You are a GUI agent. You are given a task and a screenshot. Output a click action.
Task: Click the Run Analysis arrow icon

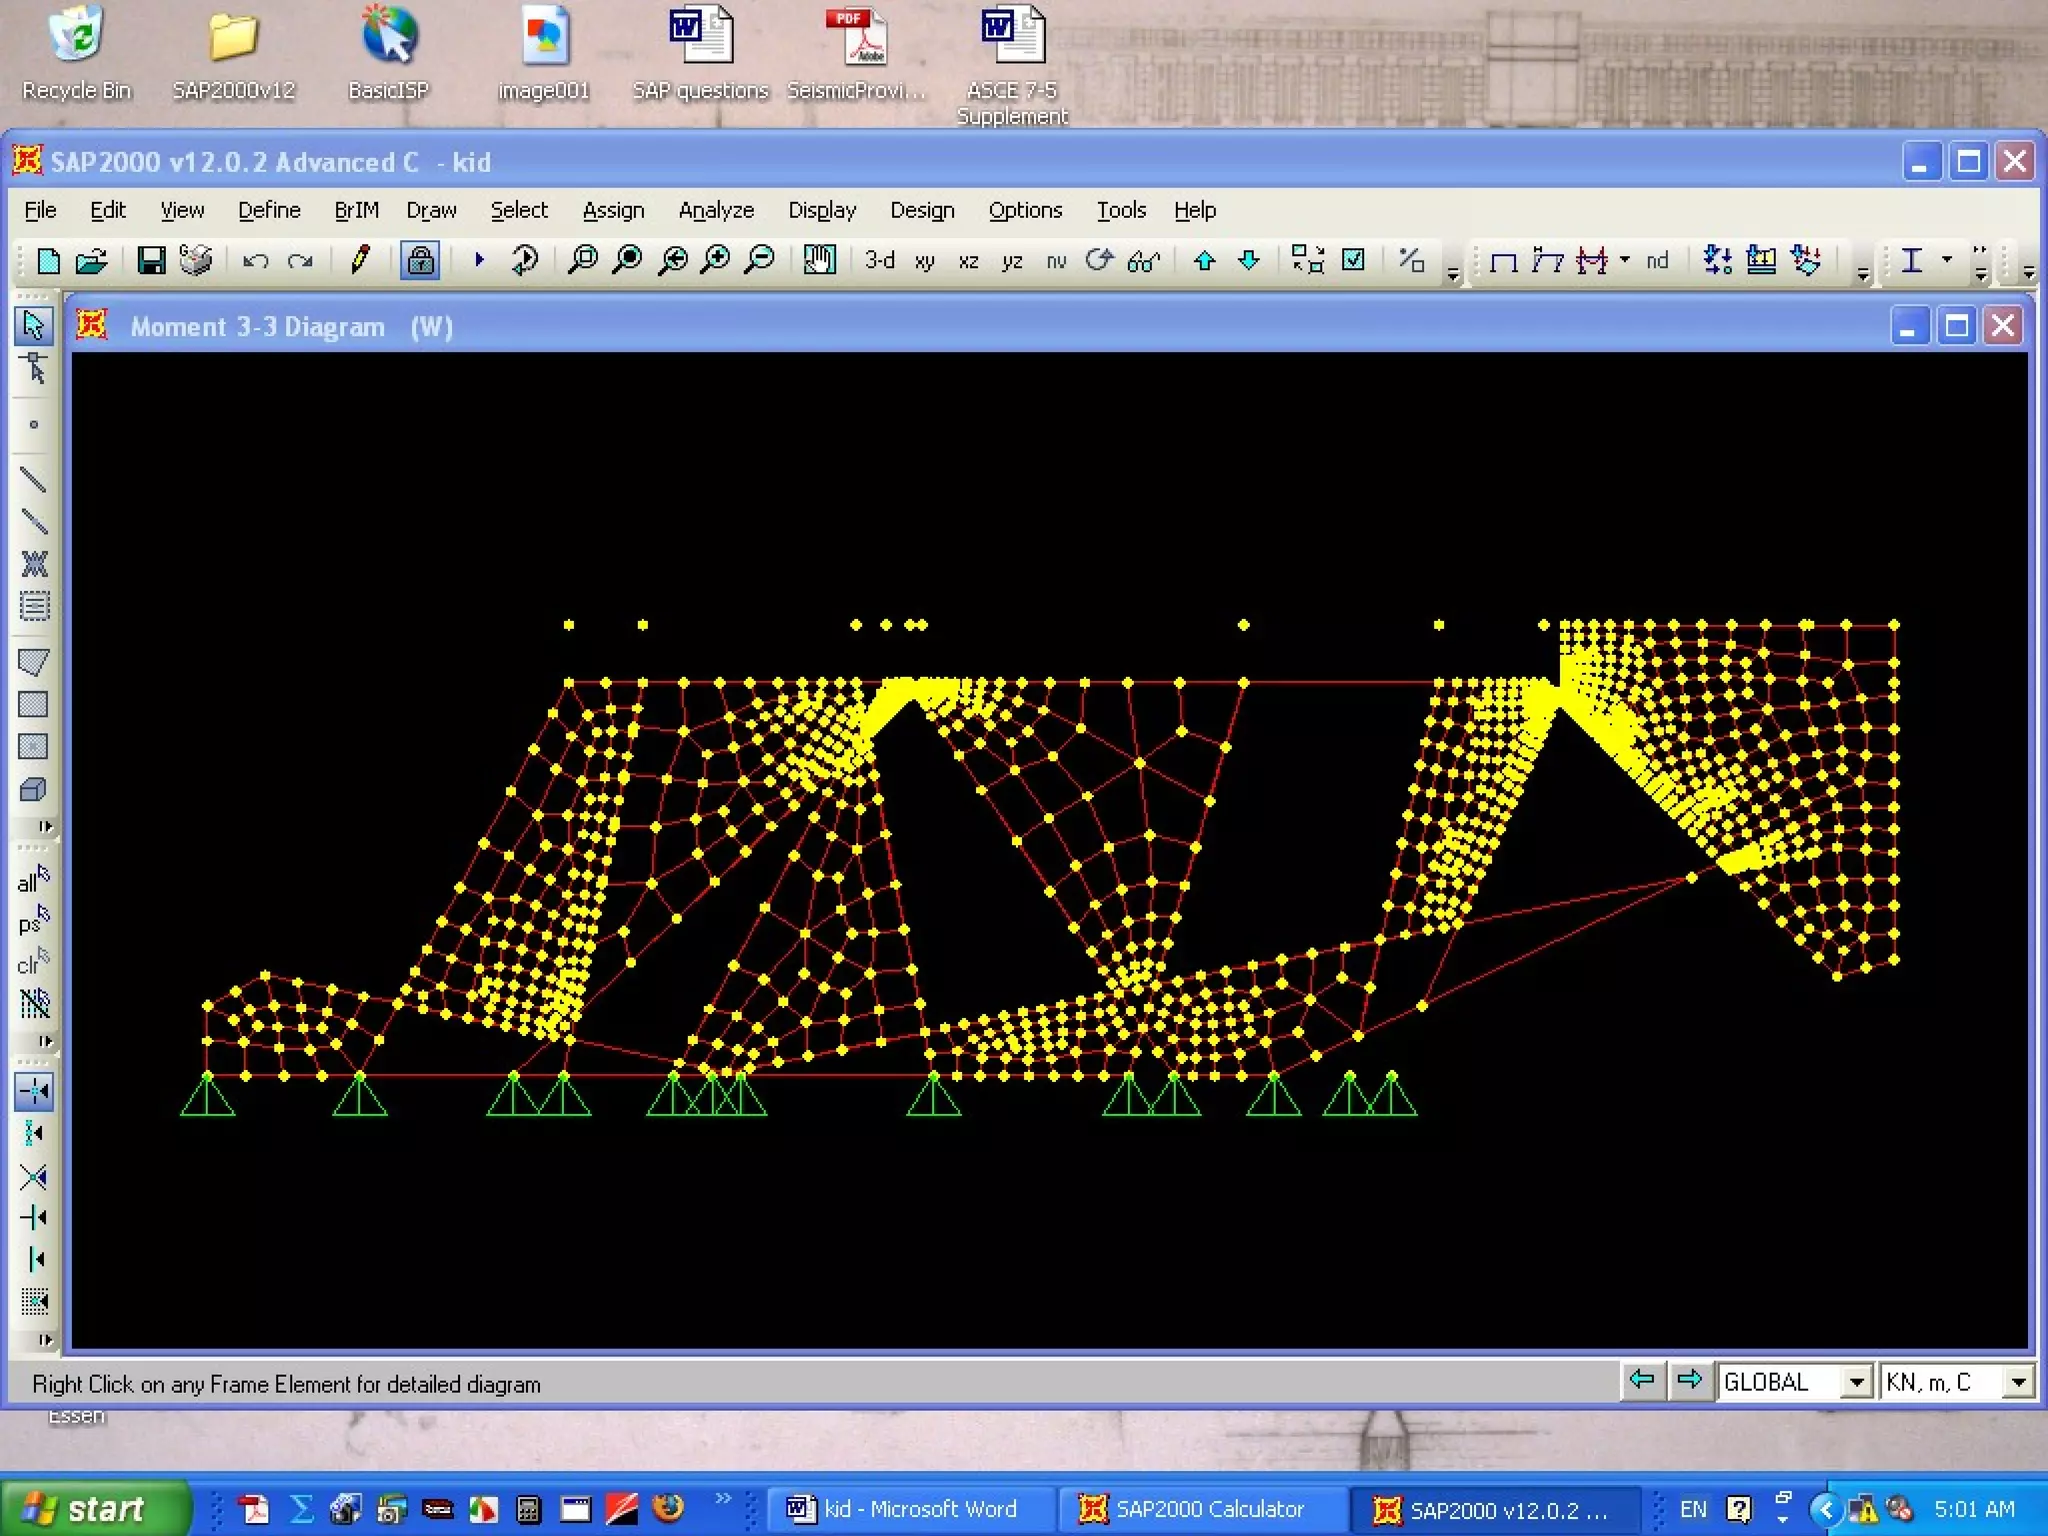[479, 261]
